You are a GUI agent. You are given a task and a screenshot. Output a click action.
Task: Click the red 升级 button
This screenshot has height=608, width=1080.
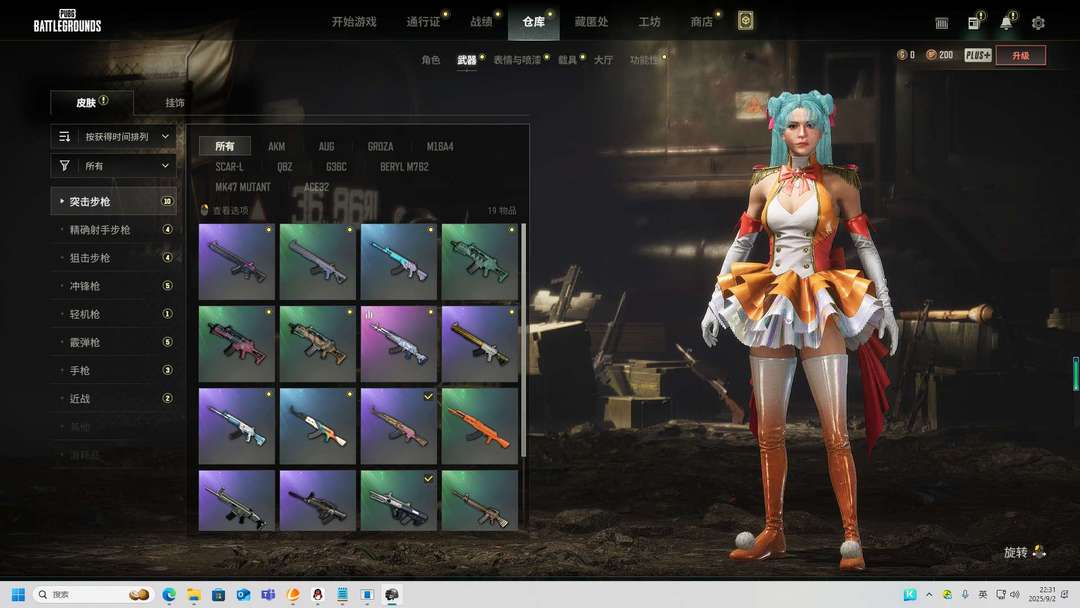1021,55
